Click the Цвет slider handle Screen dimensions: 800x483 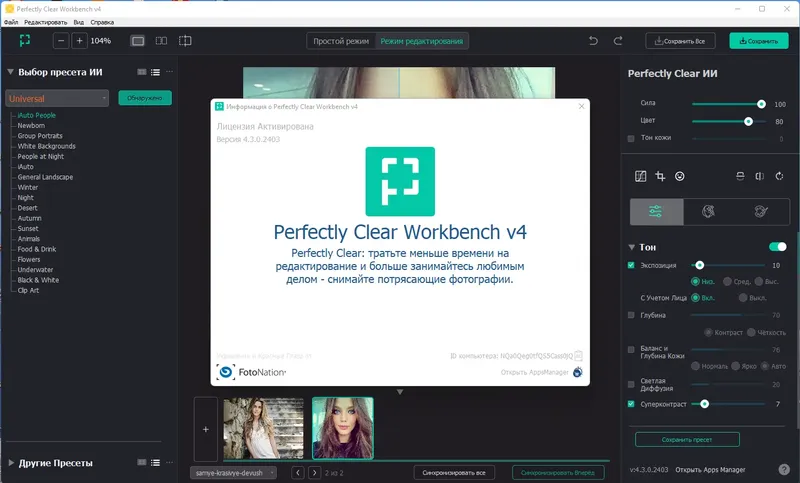pos(748,121)
